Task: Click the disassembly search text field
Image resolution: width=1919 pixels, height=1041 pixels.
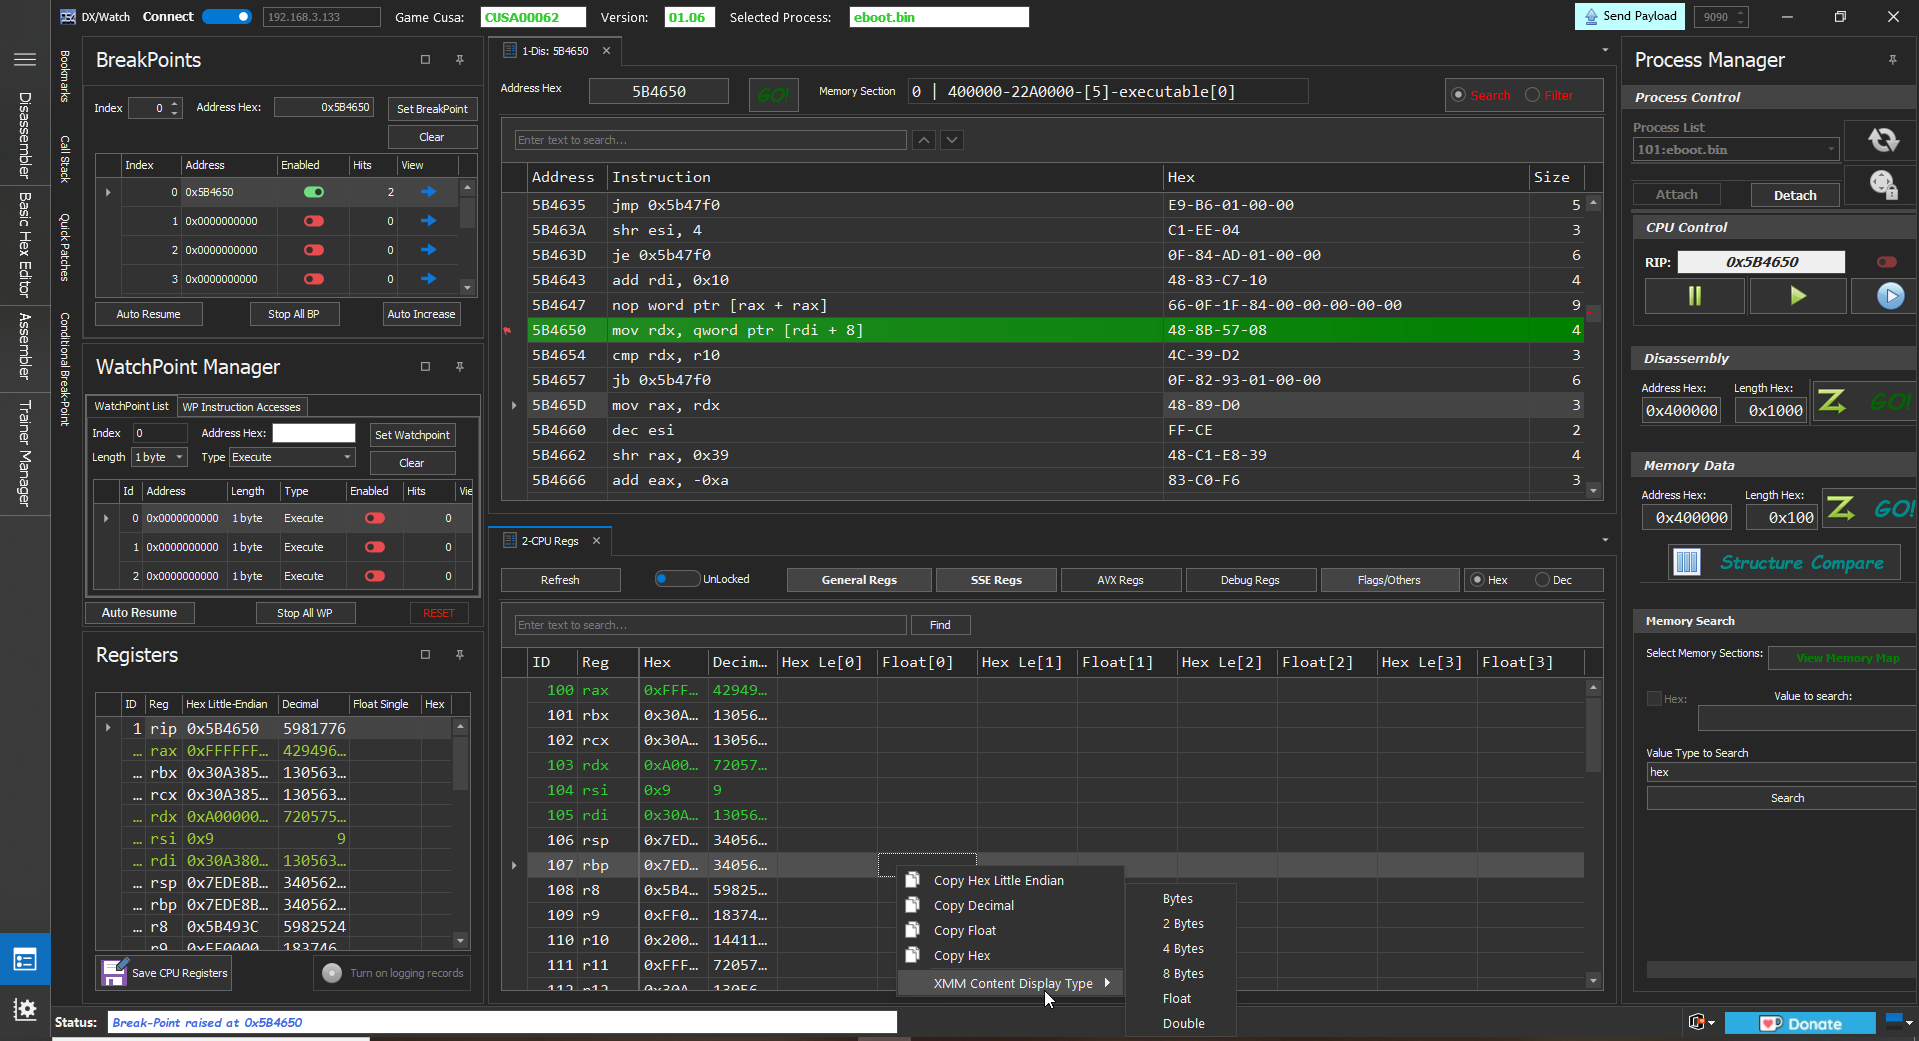Action: click(x=710, y=140)
